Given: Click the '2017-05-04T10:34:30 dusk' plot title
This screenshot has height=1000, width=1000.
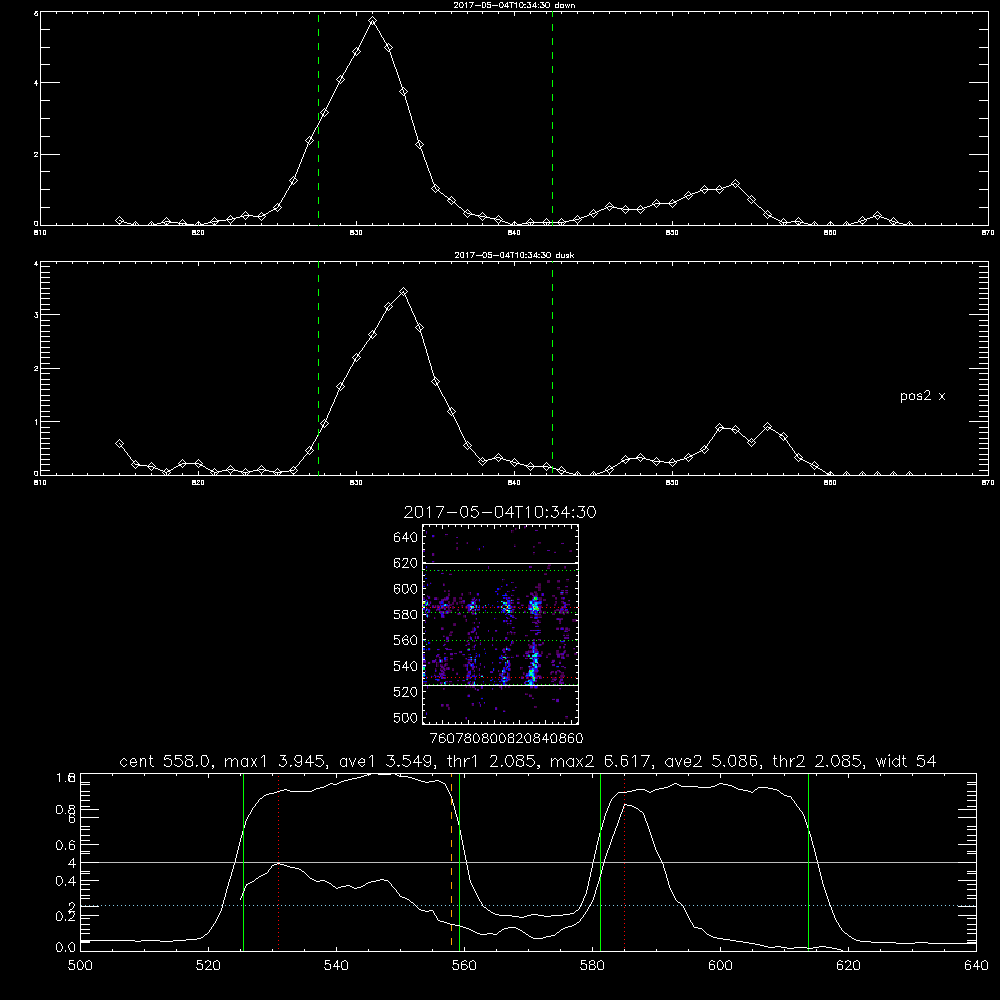Looking at the screenshot, I should click(x=514, y=255).
